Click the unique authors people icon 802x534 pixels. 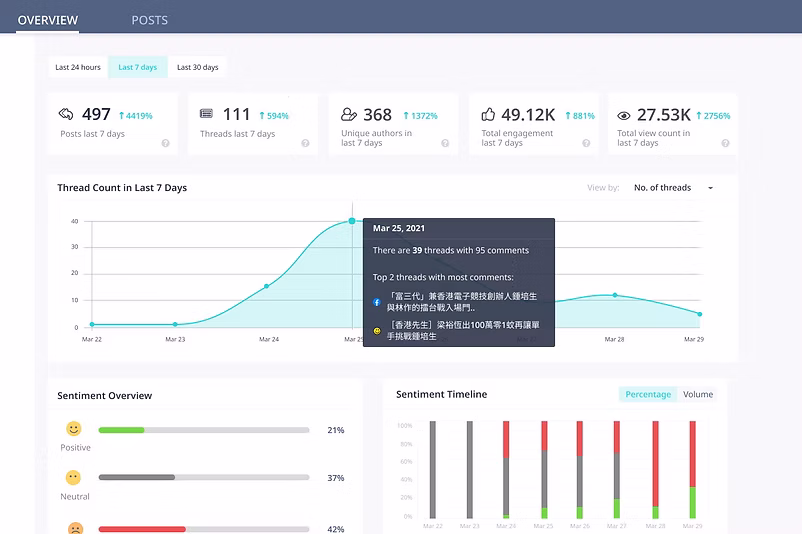(x=348, y=115)
